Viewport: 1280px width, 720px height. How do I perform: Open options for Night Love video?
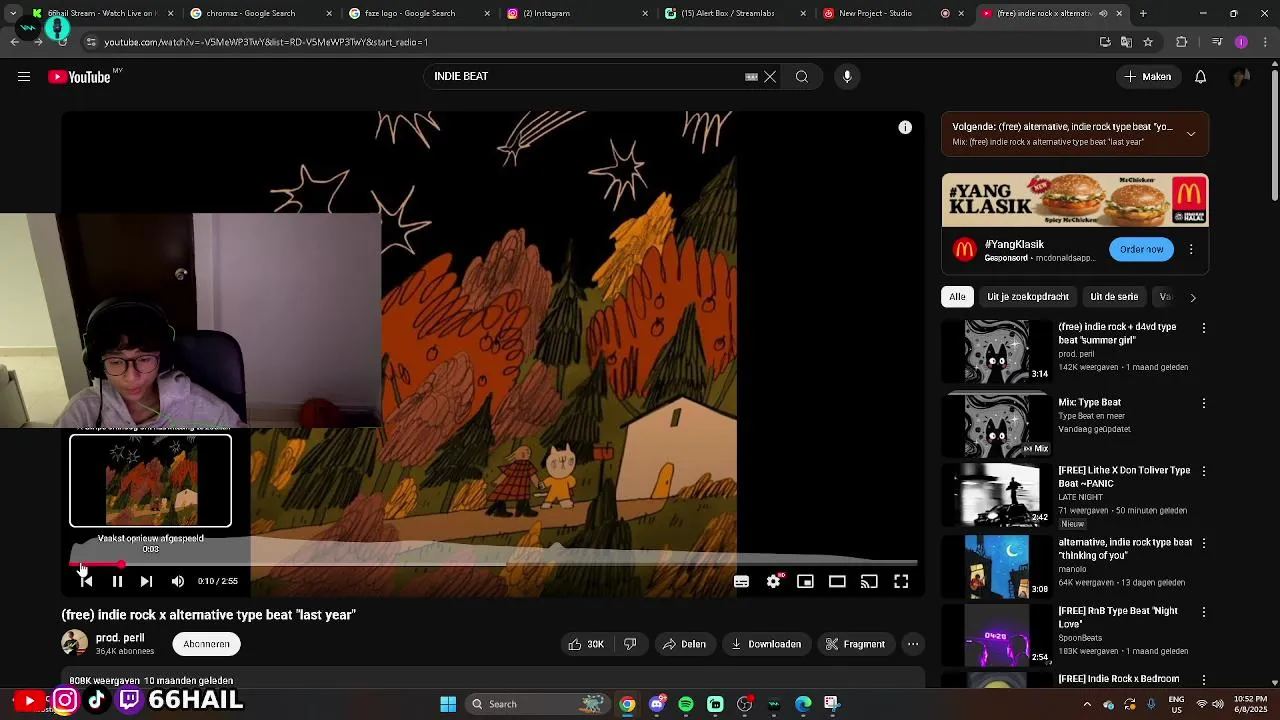1204,611
